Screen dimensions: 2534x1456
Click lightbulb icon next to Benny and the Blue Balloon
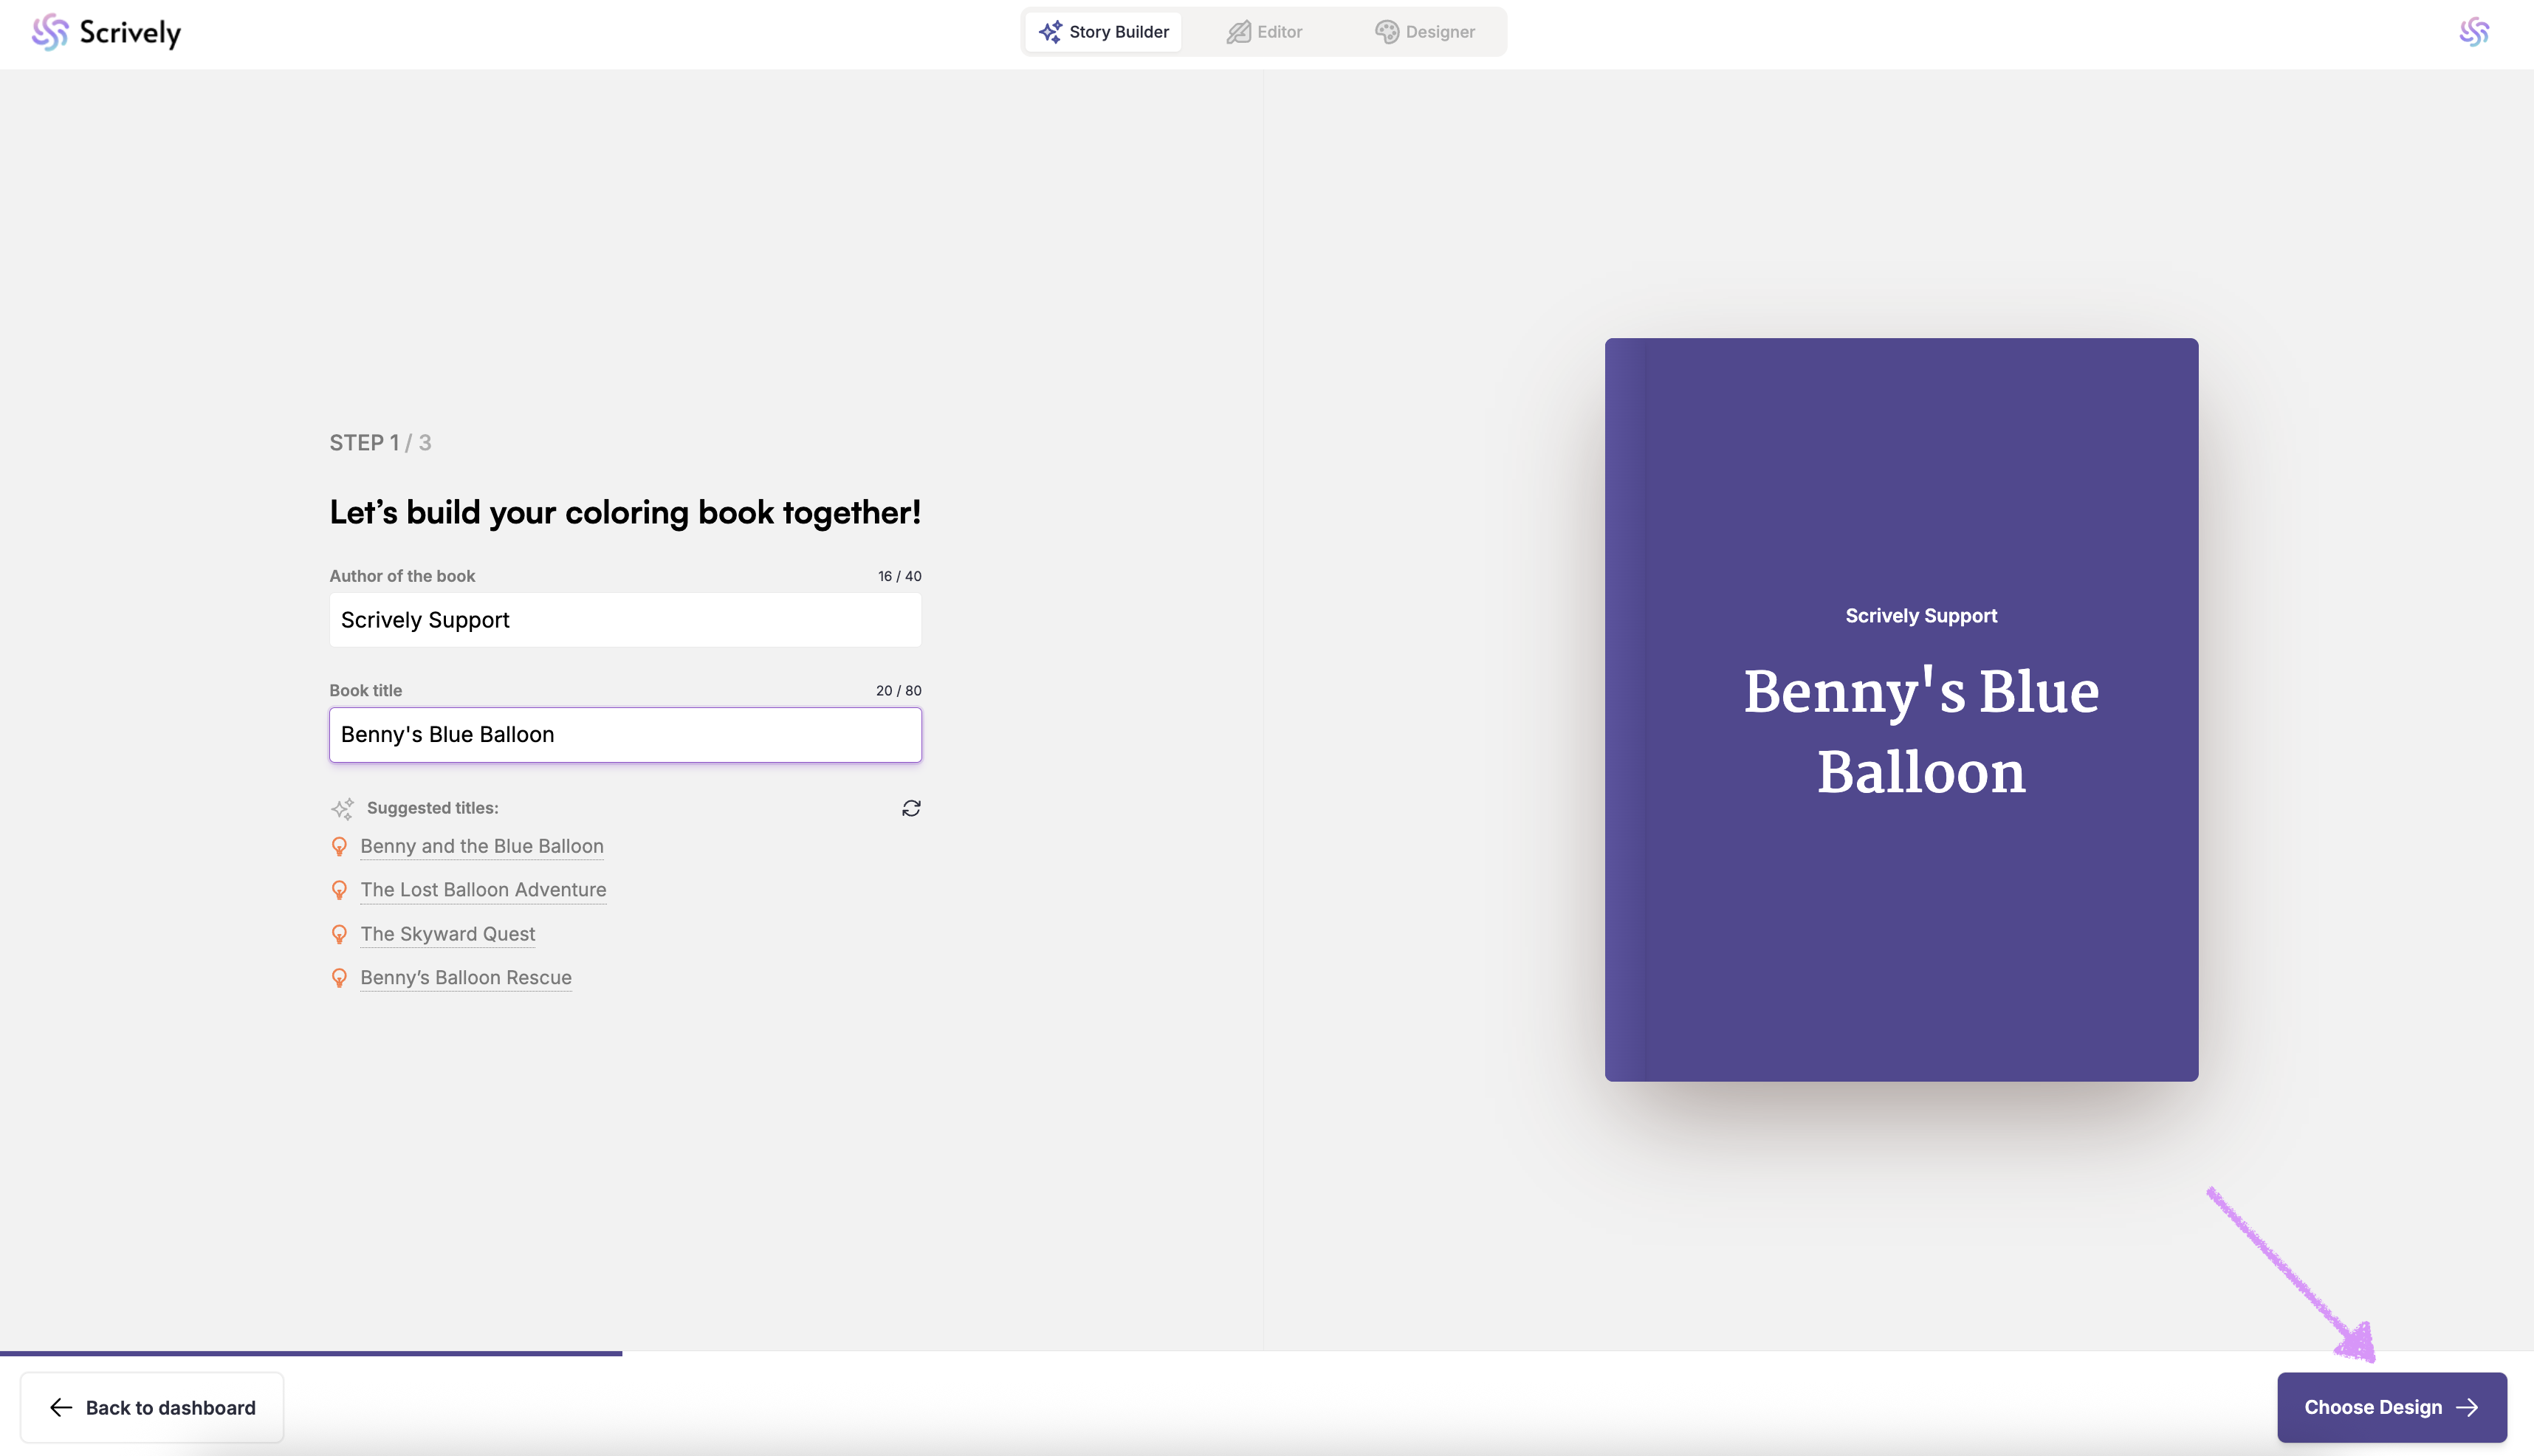[339, 847]
